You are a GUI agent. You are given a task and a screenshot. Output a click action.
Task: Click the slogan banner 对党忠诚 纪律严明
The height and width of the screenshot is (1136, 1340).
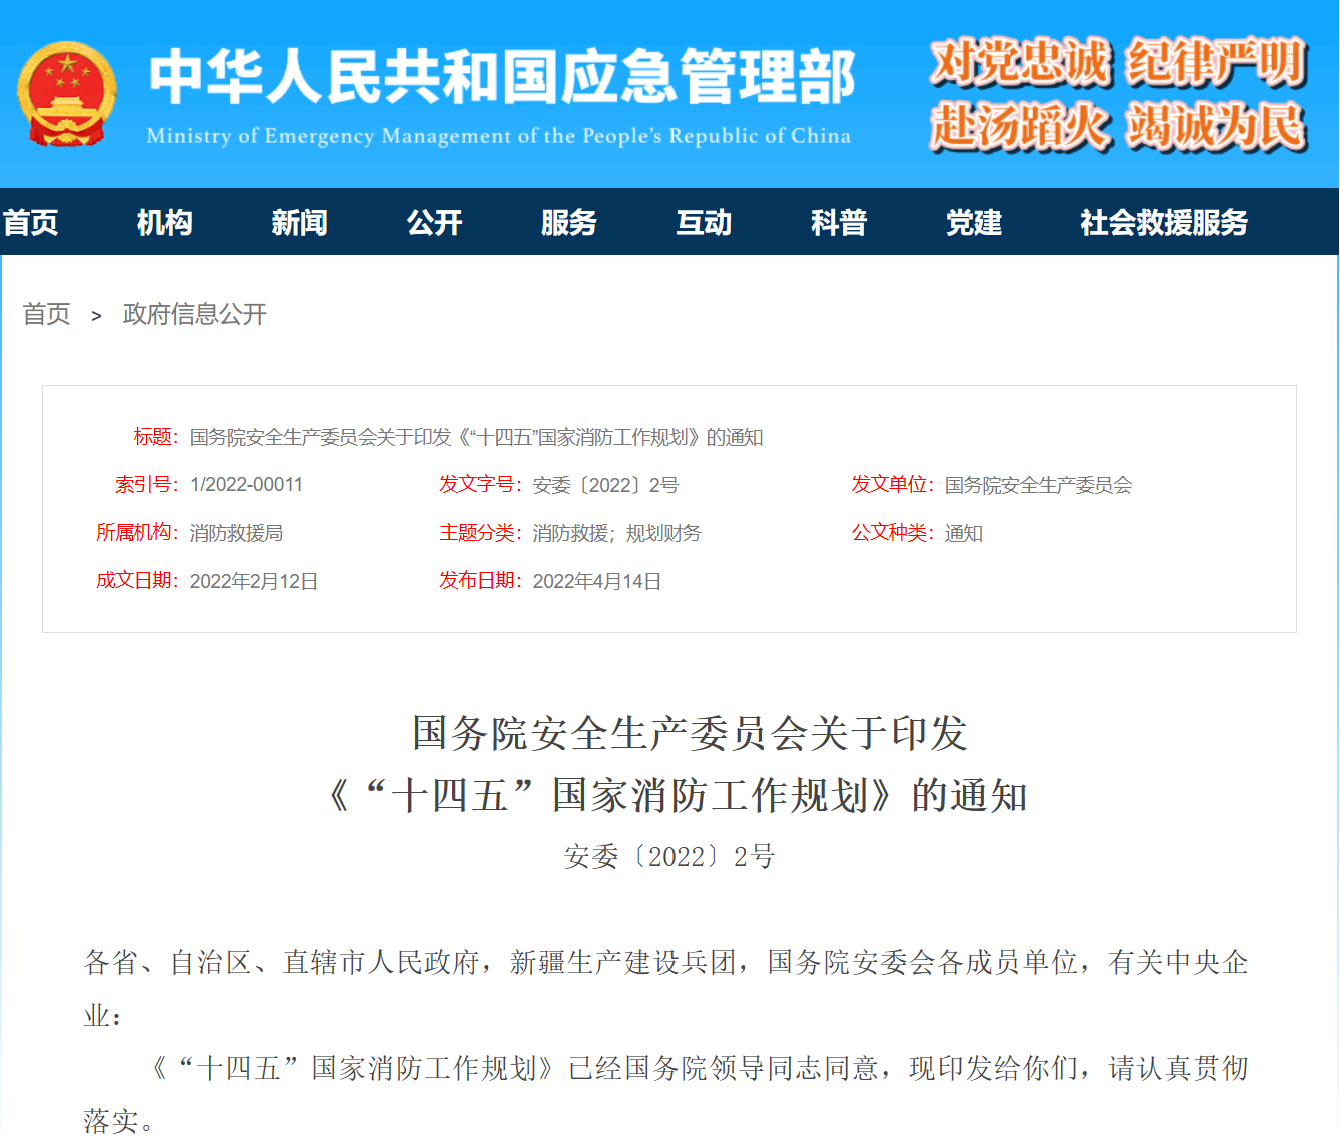[x=1118, y=62]
